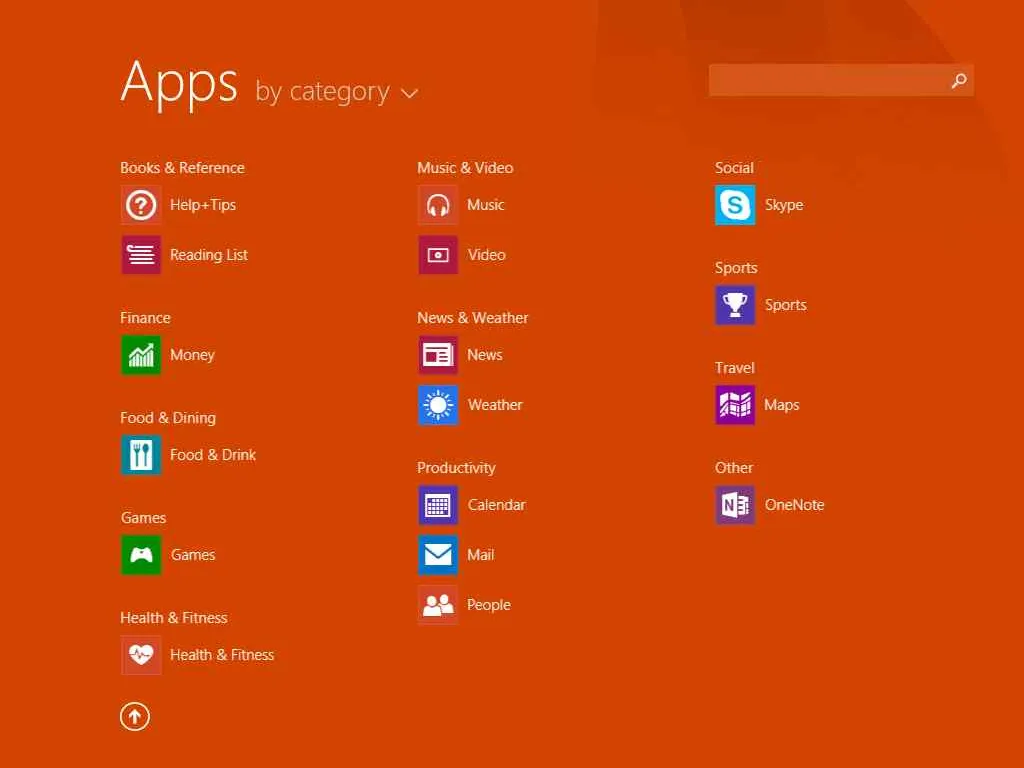This screenshot has width=1024, height=768.
Task: Click the 'Weather' app label
Action: pyautogui.click(x=495, y=405)
